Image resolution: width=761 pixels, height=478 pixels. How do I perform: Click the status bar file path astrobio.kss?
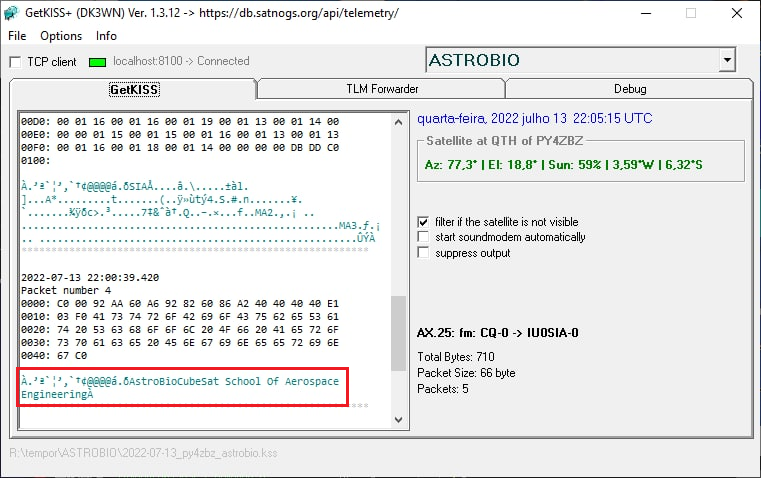(143, 453)
